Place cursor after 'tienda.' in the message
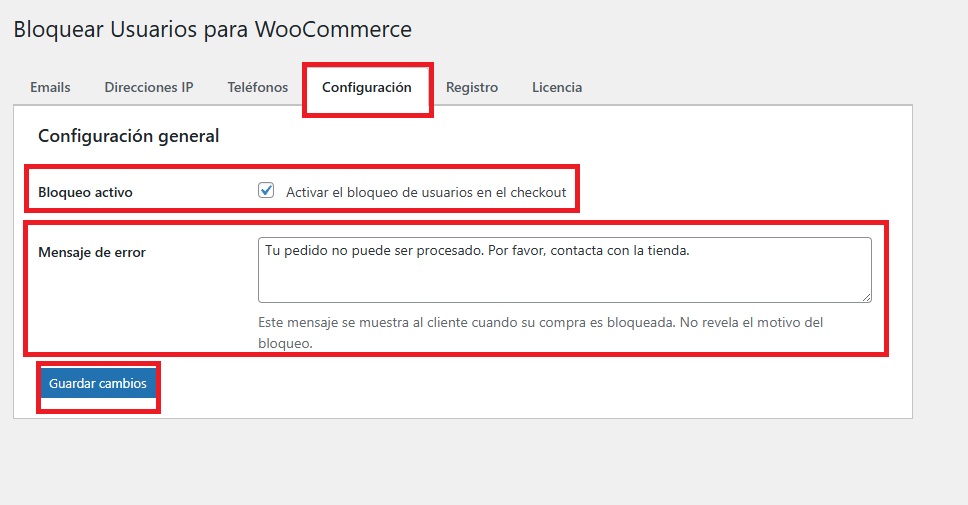This screenshot has height=505, width=968. (691, 251)
